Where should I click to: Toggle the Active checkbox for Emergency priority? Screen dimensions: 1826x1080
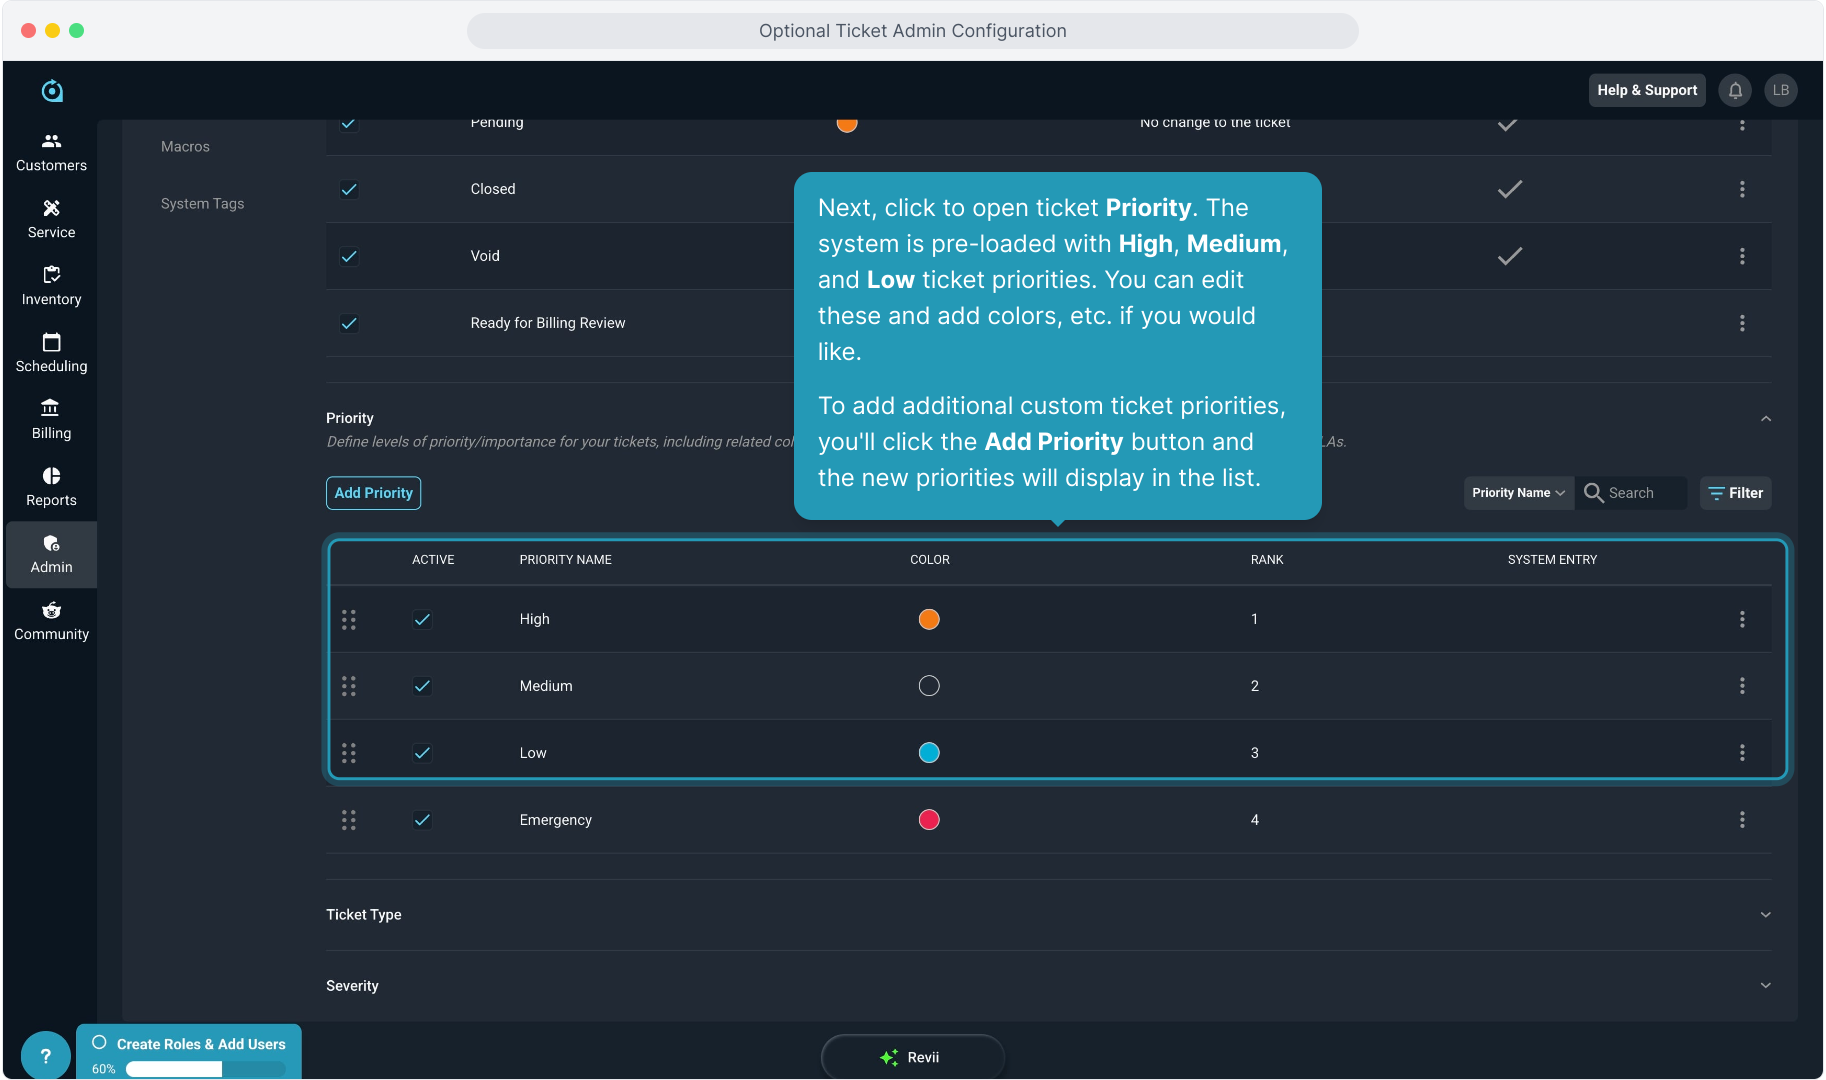(422, 820)
